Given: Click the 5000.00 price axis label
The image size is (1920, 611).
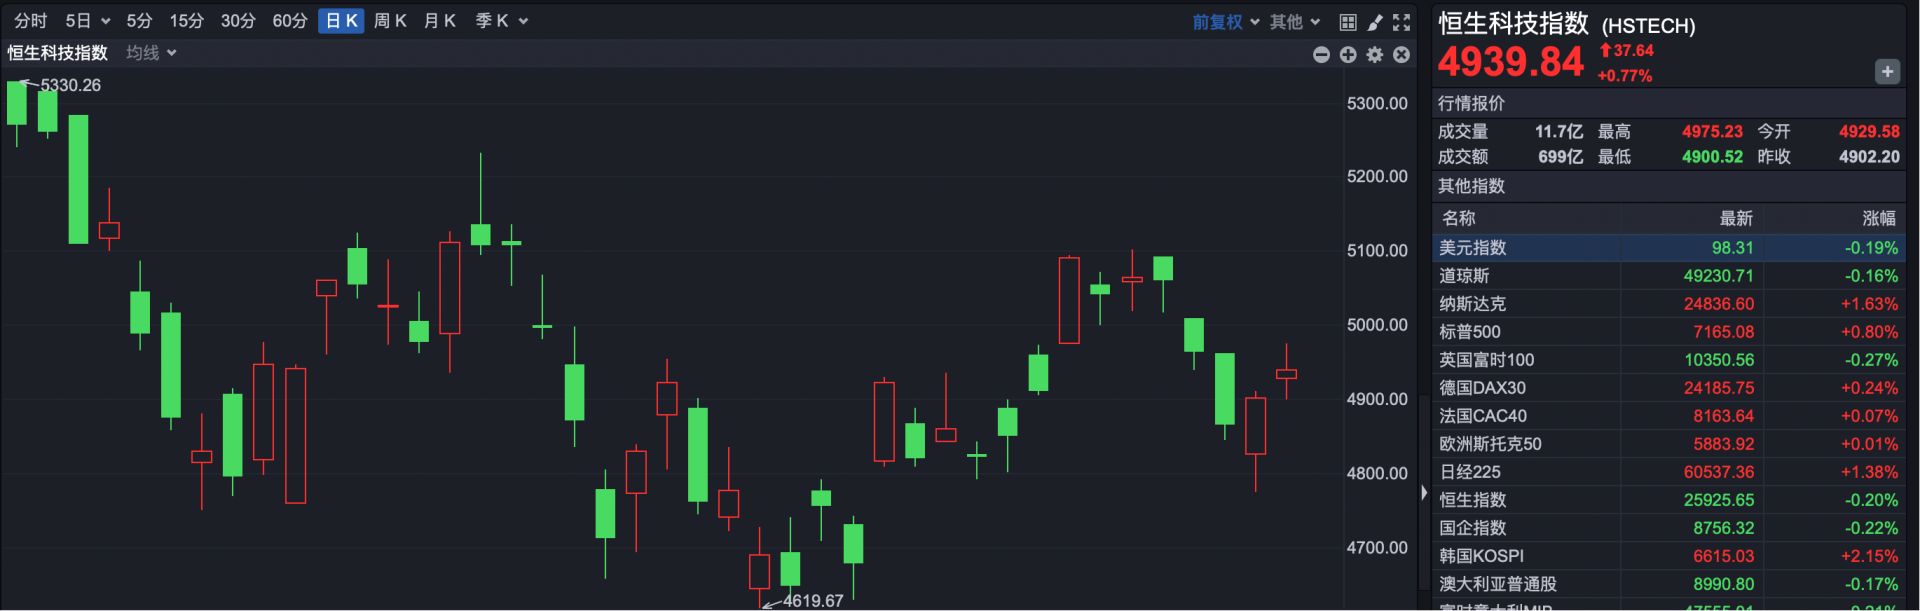Looking at the screenshot, I should click(1377, 325).
